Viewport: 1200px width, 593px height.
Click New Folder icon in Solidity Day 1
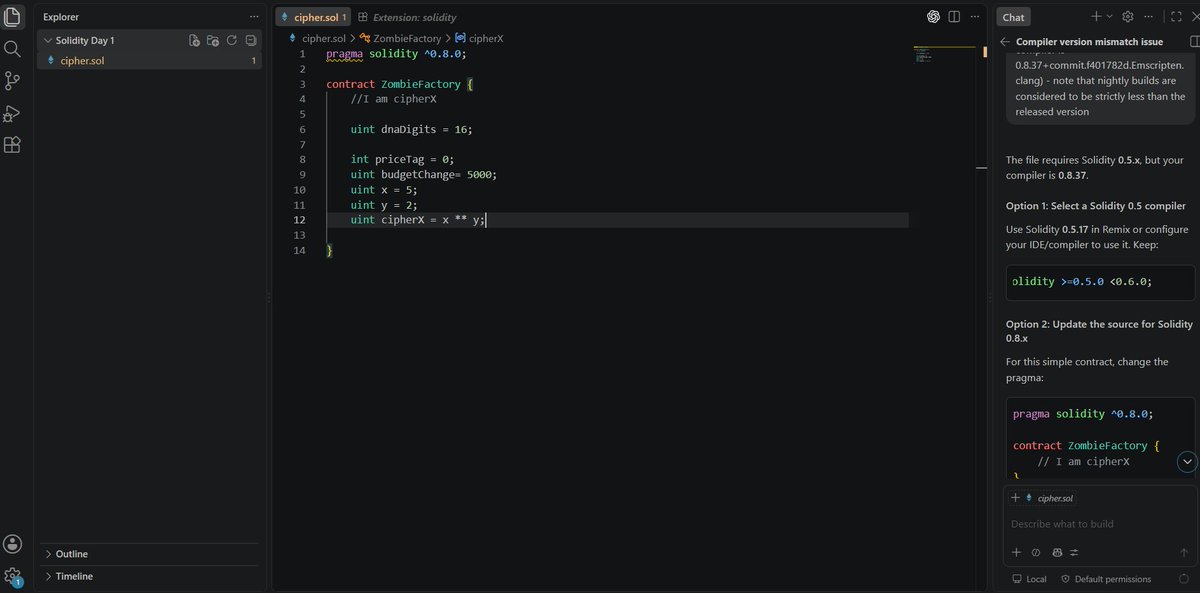click(x=213, y=41)
